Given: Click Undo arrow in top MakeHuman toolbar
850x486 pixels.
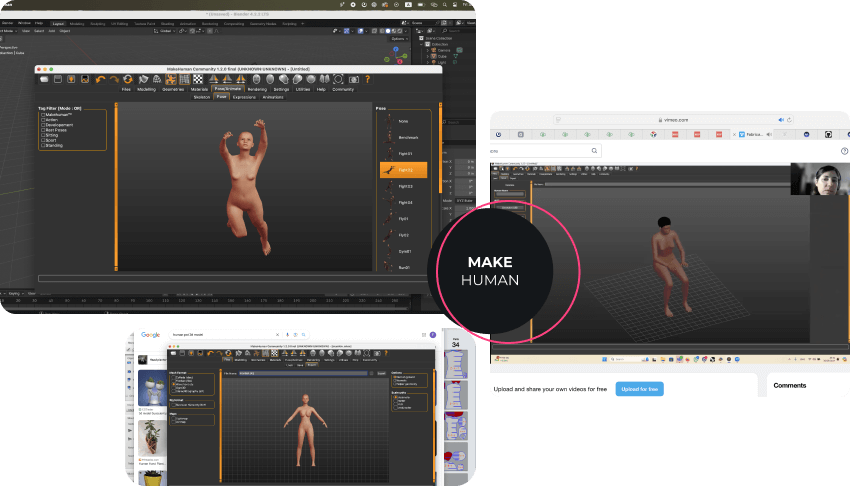Looking at the screenshot, I should 100,80.
